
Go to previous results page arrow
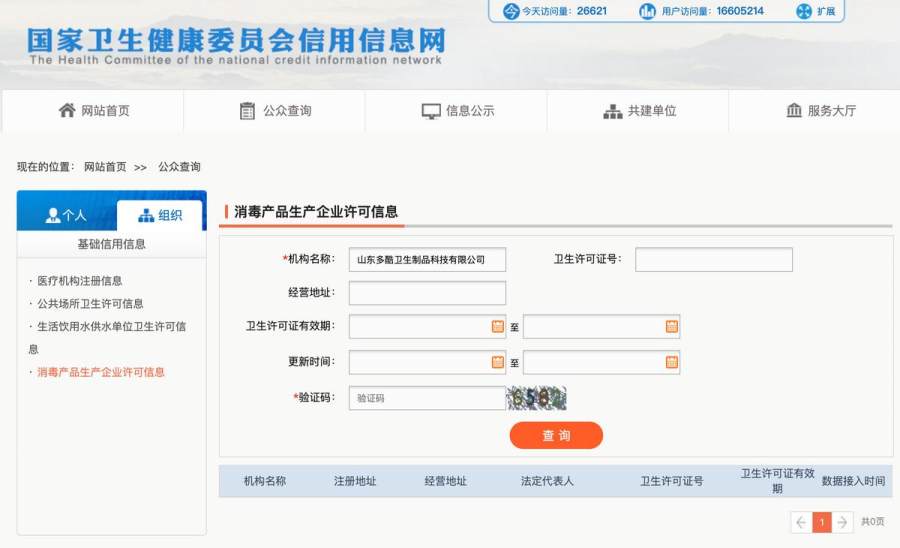pyautogui.click(x=801, y=522)
